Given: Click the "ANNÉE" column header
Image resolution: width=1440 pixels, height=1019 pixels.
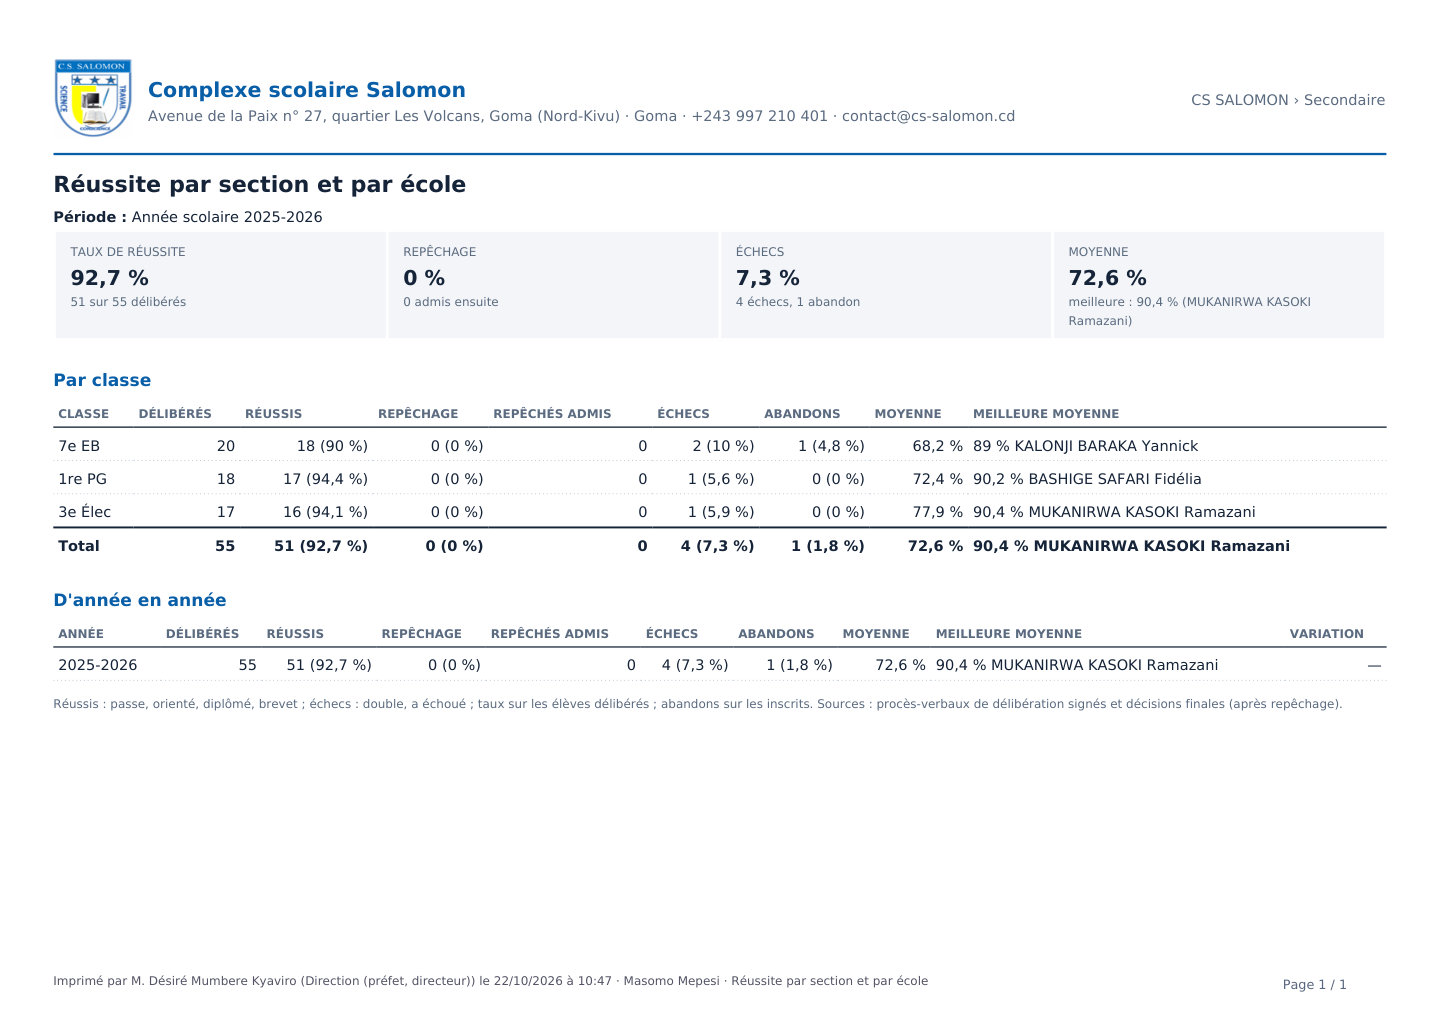Looking at the screenshot, I should [81, 634].
